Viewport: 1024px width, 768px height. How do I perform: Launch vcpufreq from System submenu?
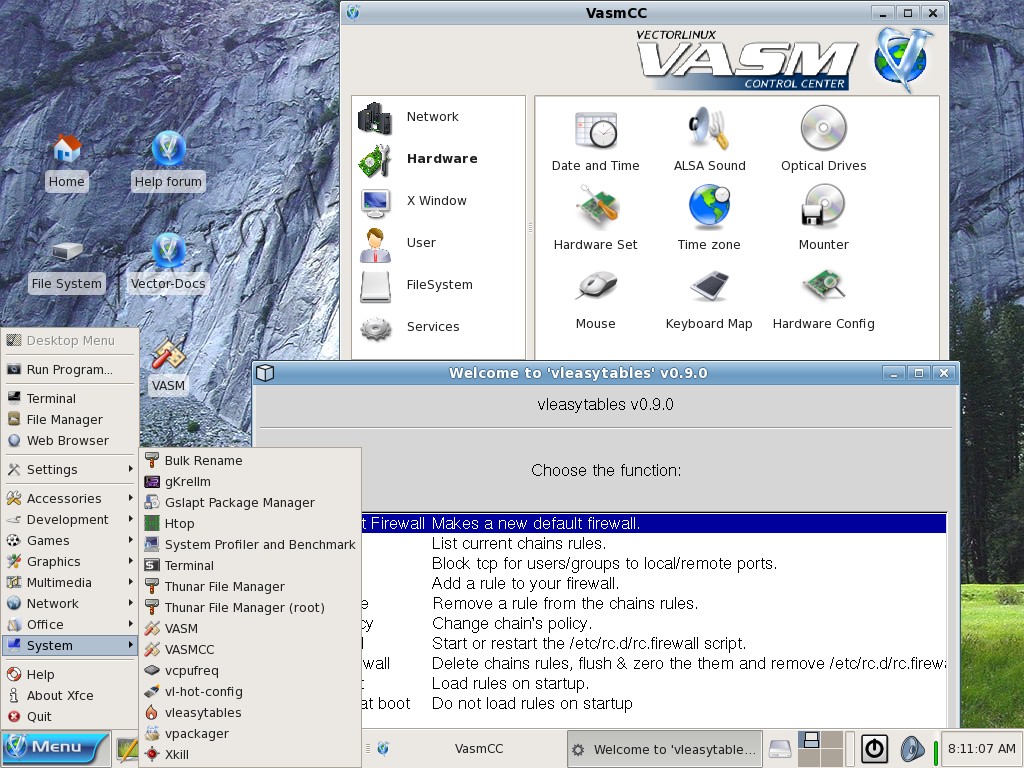point(251,670)
